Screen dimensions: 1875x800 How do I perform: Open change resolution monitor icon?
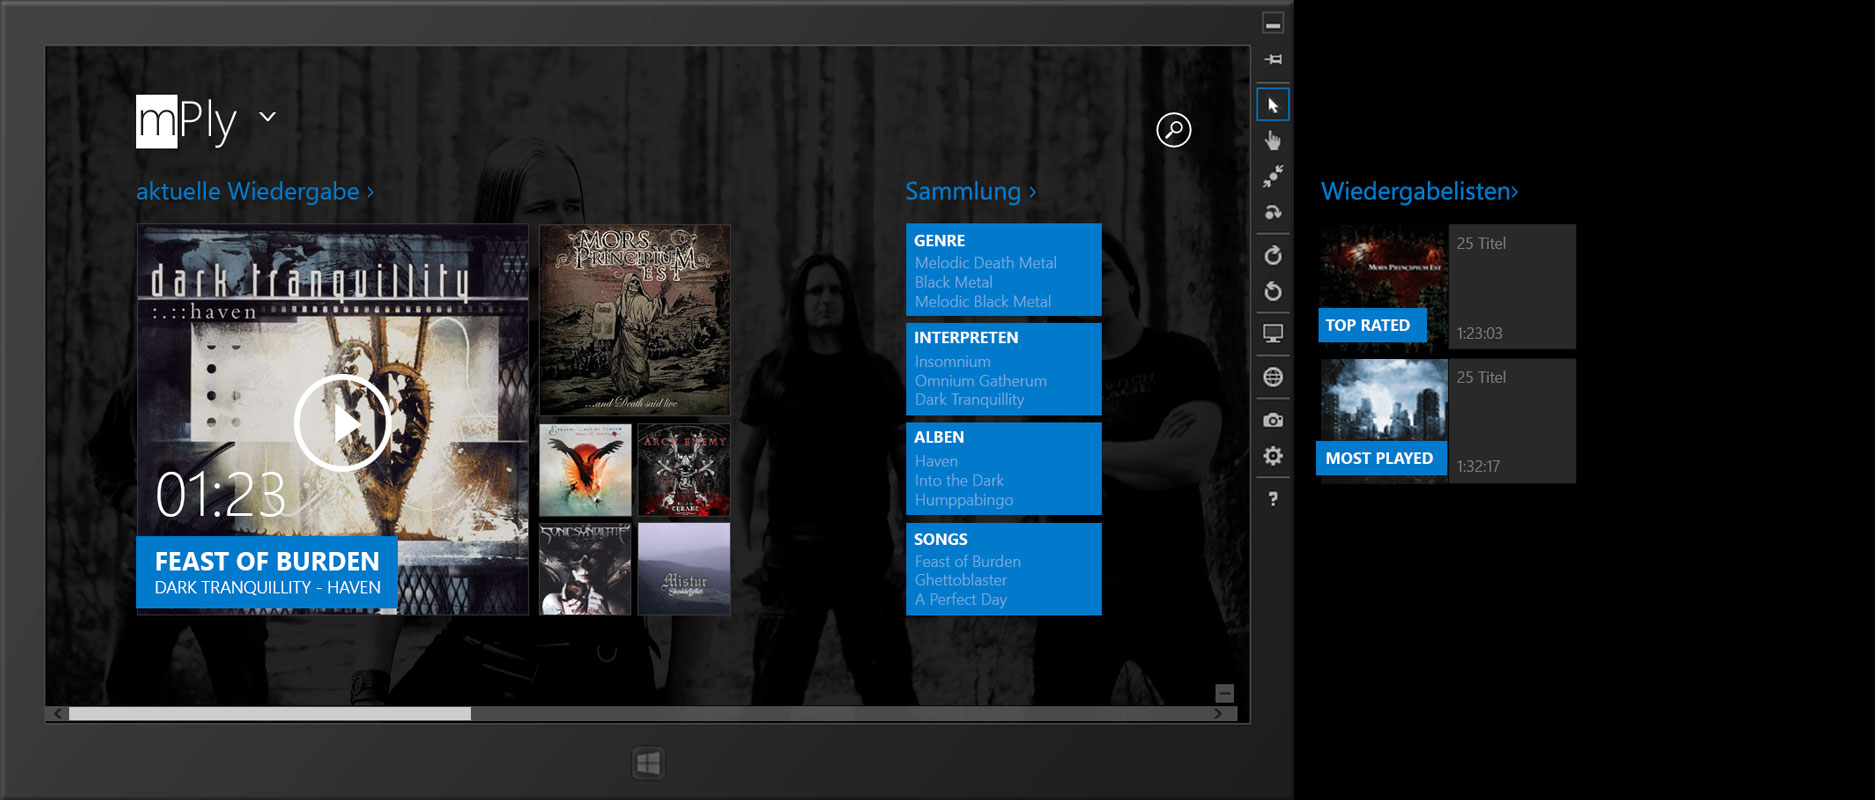tap(1273, 334)
